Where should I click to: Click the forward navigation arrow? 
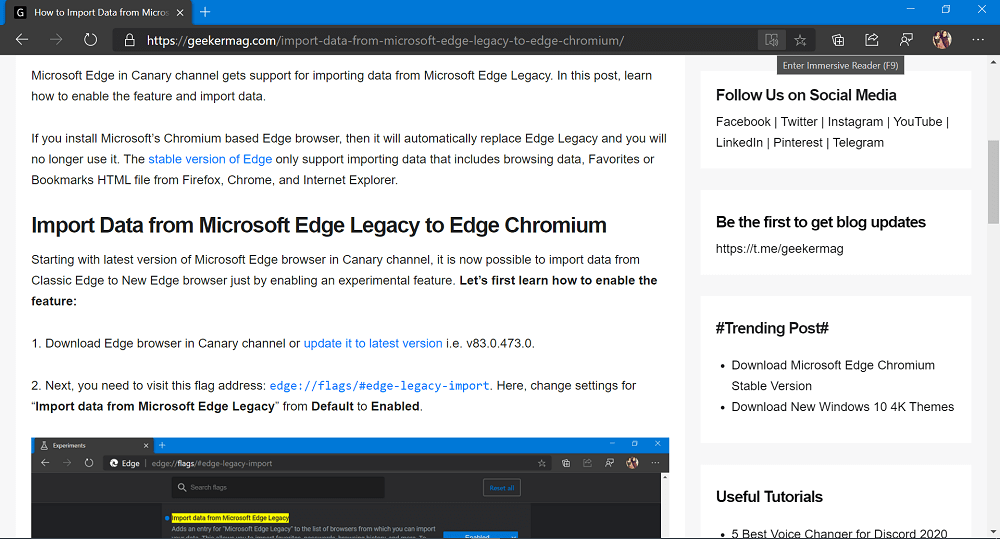coord(56,40)
